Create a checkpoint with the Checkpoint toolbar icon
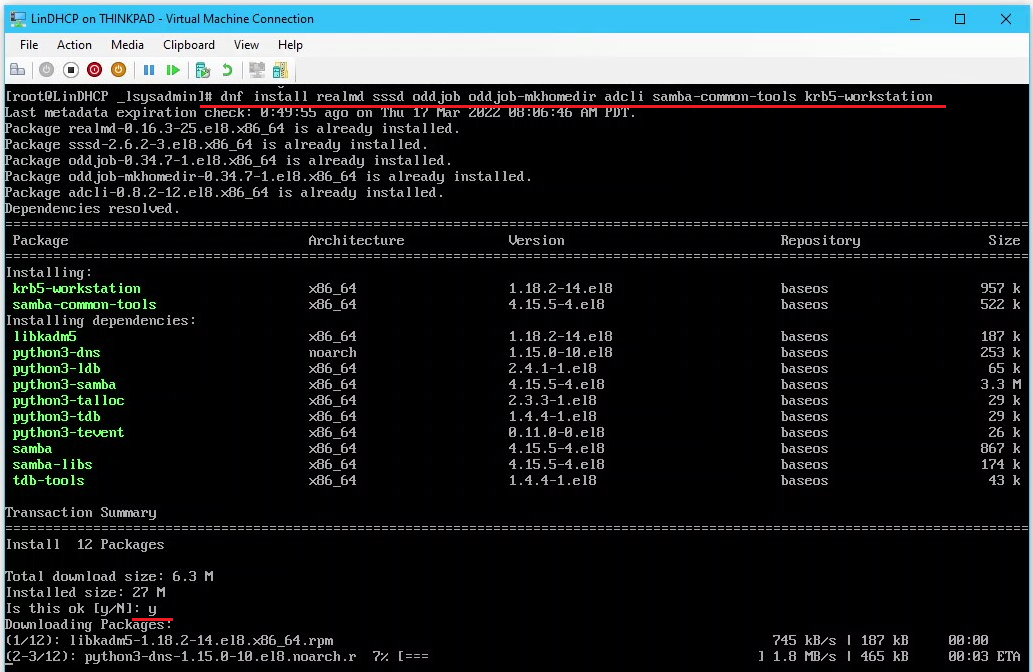Screen dimensions: 1033x672 [203, 70]
